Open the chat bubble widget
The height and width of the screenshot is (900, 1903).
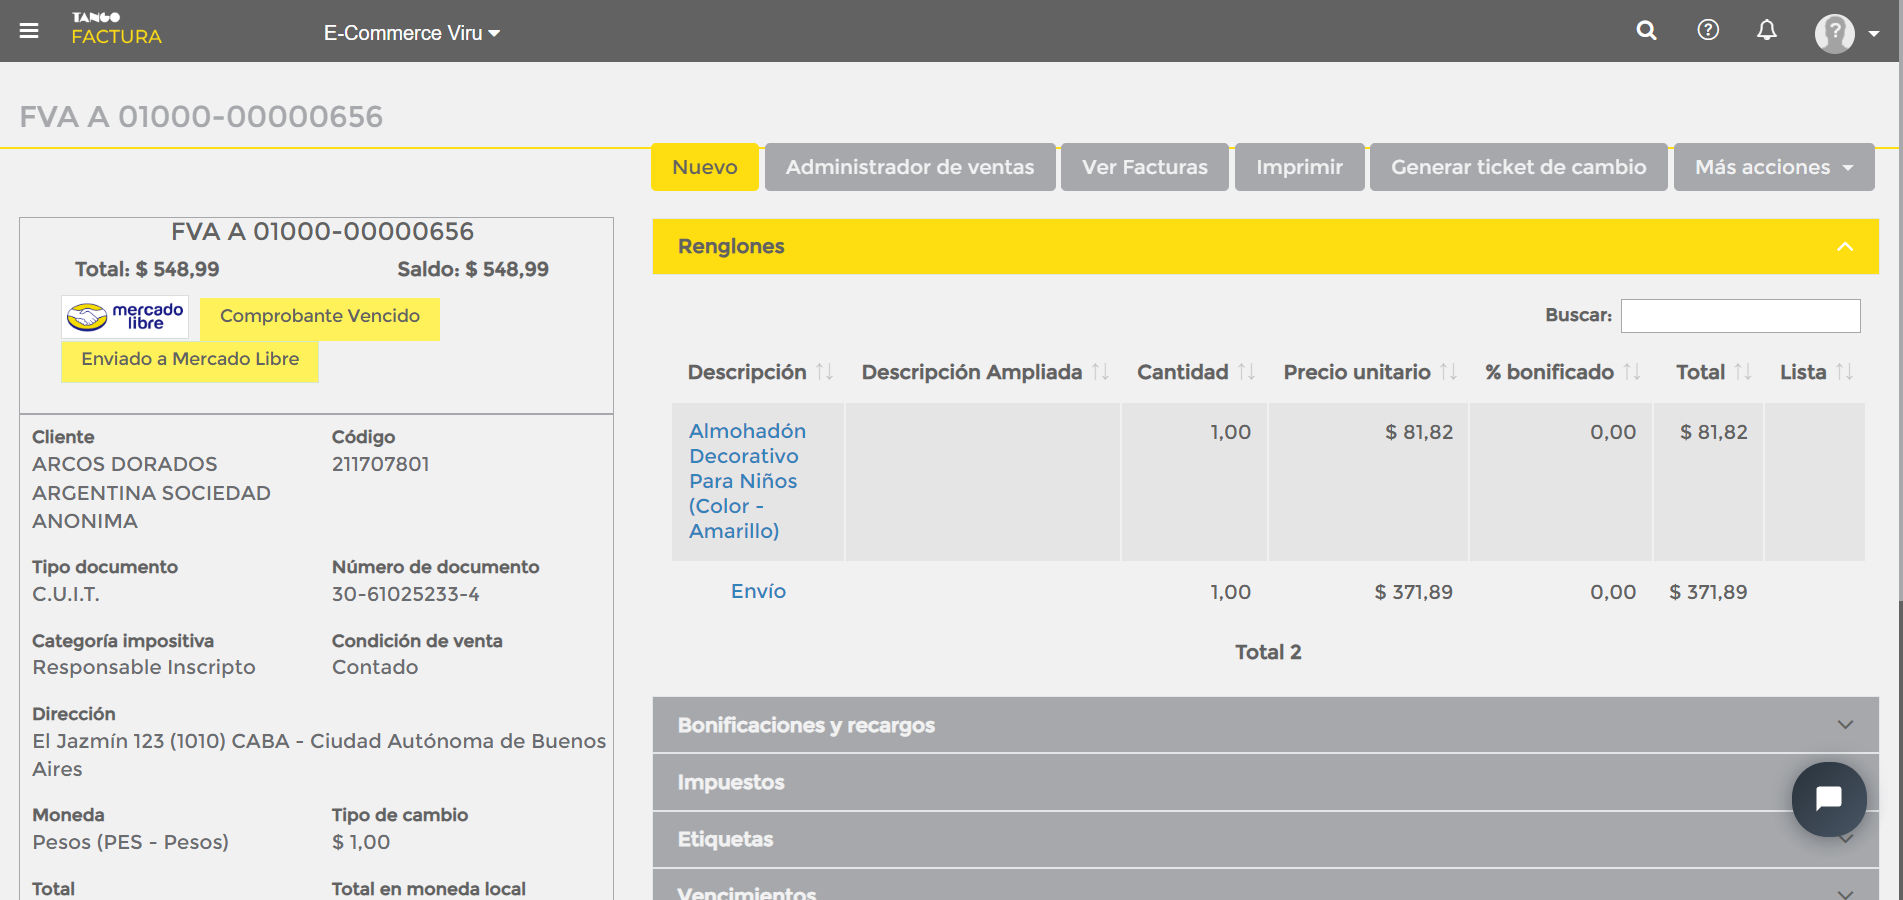click(x=1829, y=799)
